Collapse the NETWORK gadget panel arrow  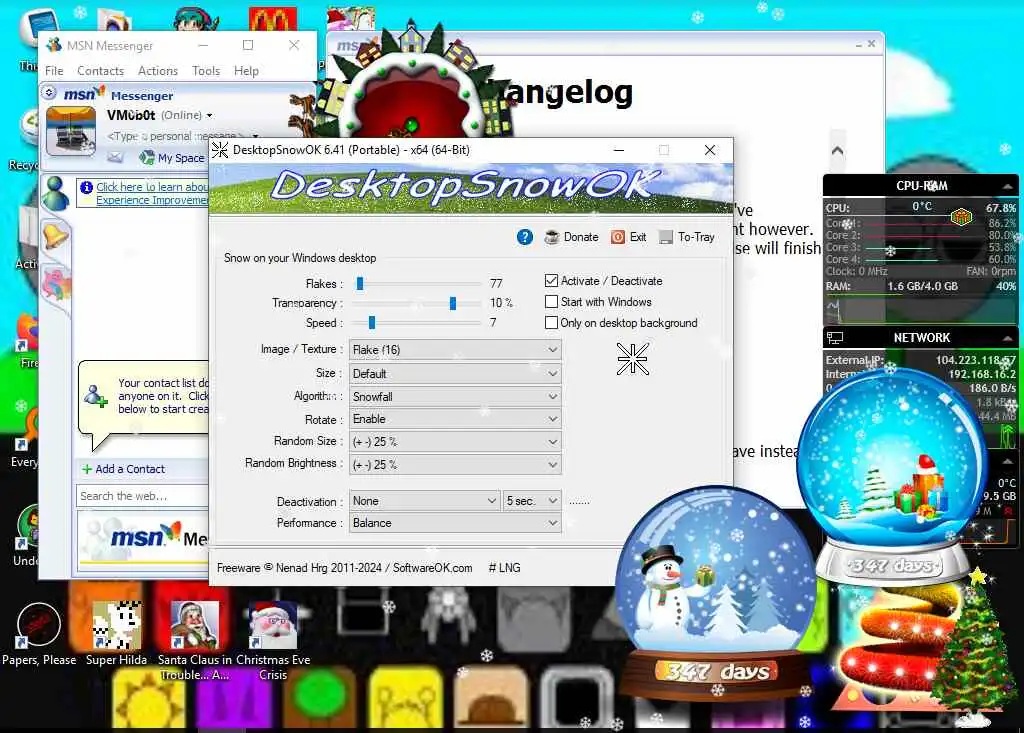pos(1008,338)
